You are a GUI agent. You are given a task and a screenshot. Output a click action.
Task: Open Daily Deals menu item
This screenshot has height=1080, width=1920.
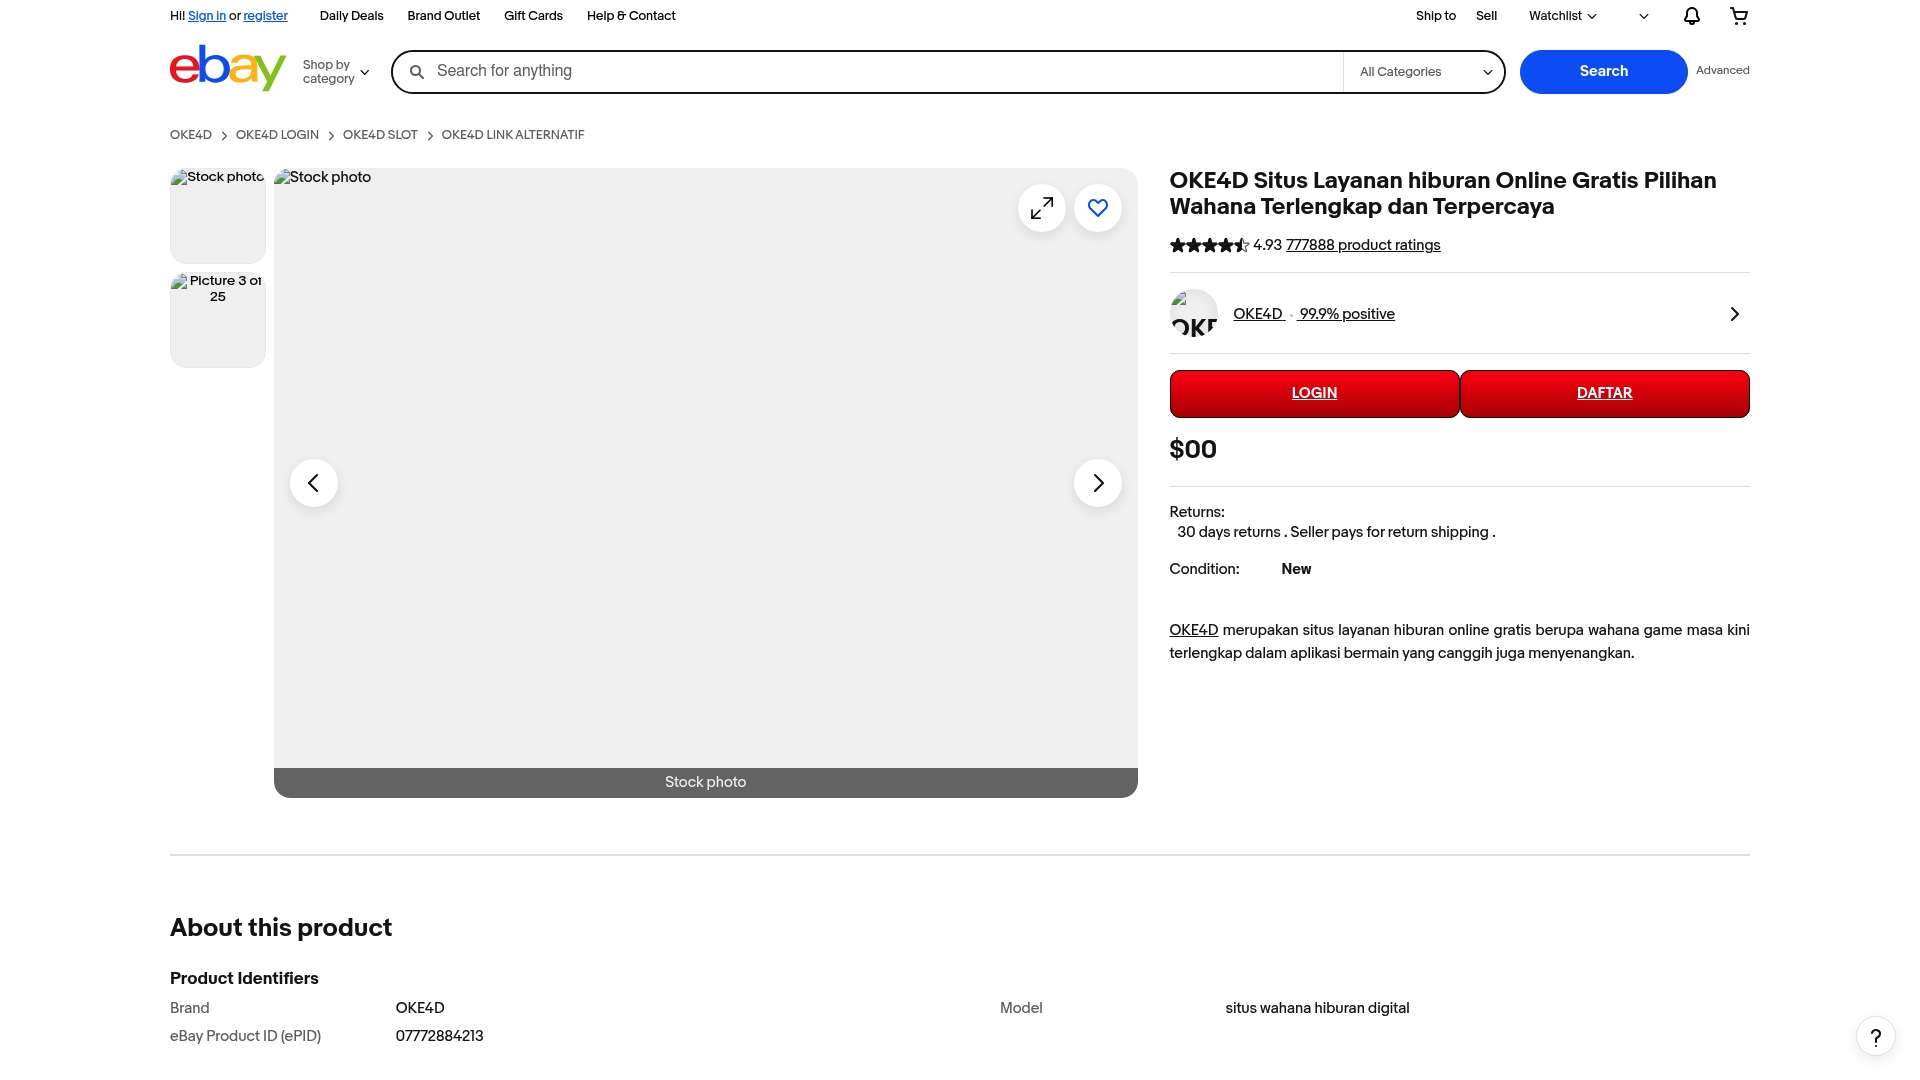pyautogui.click(x=351, y=16)
